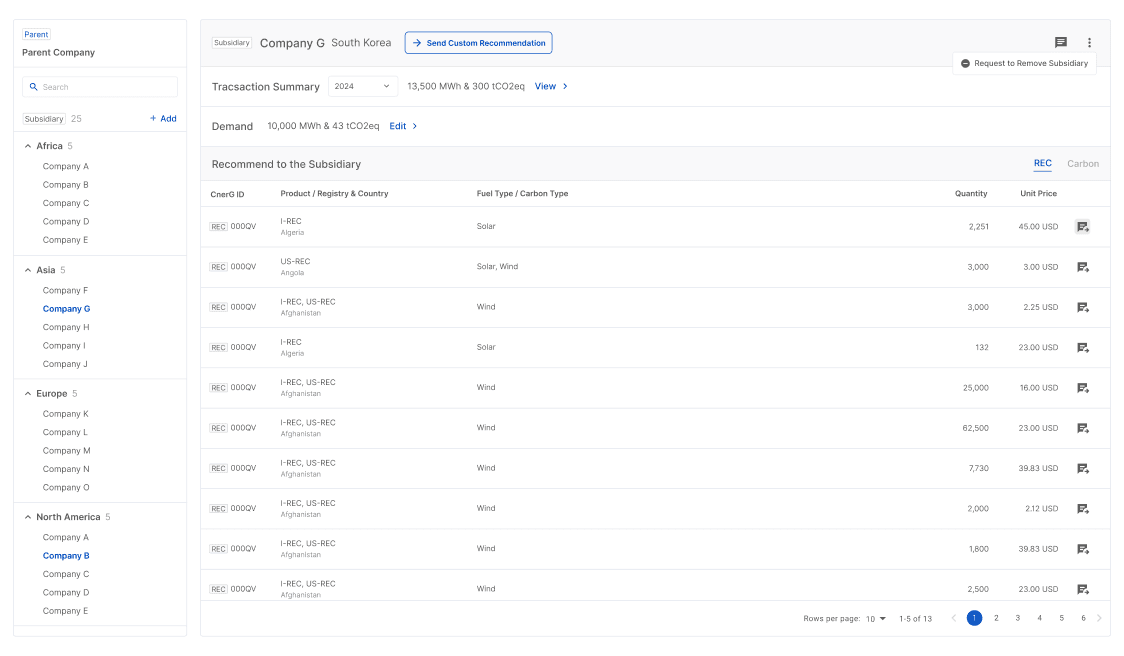Click the recommend icon on the last Wind row
The width and height of the screenshot is (1124, 656).
(x=1082, y=588)
